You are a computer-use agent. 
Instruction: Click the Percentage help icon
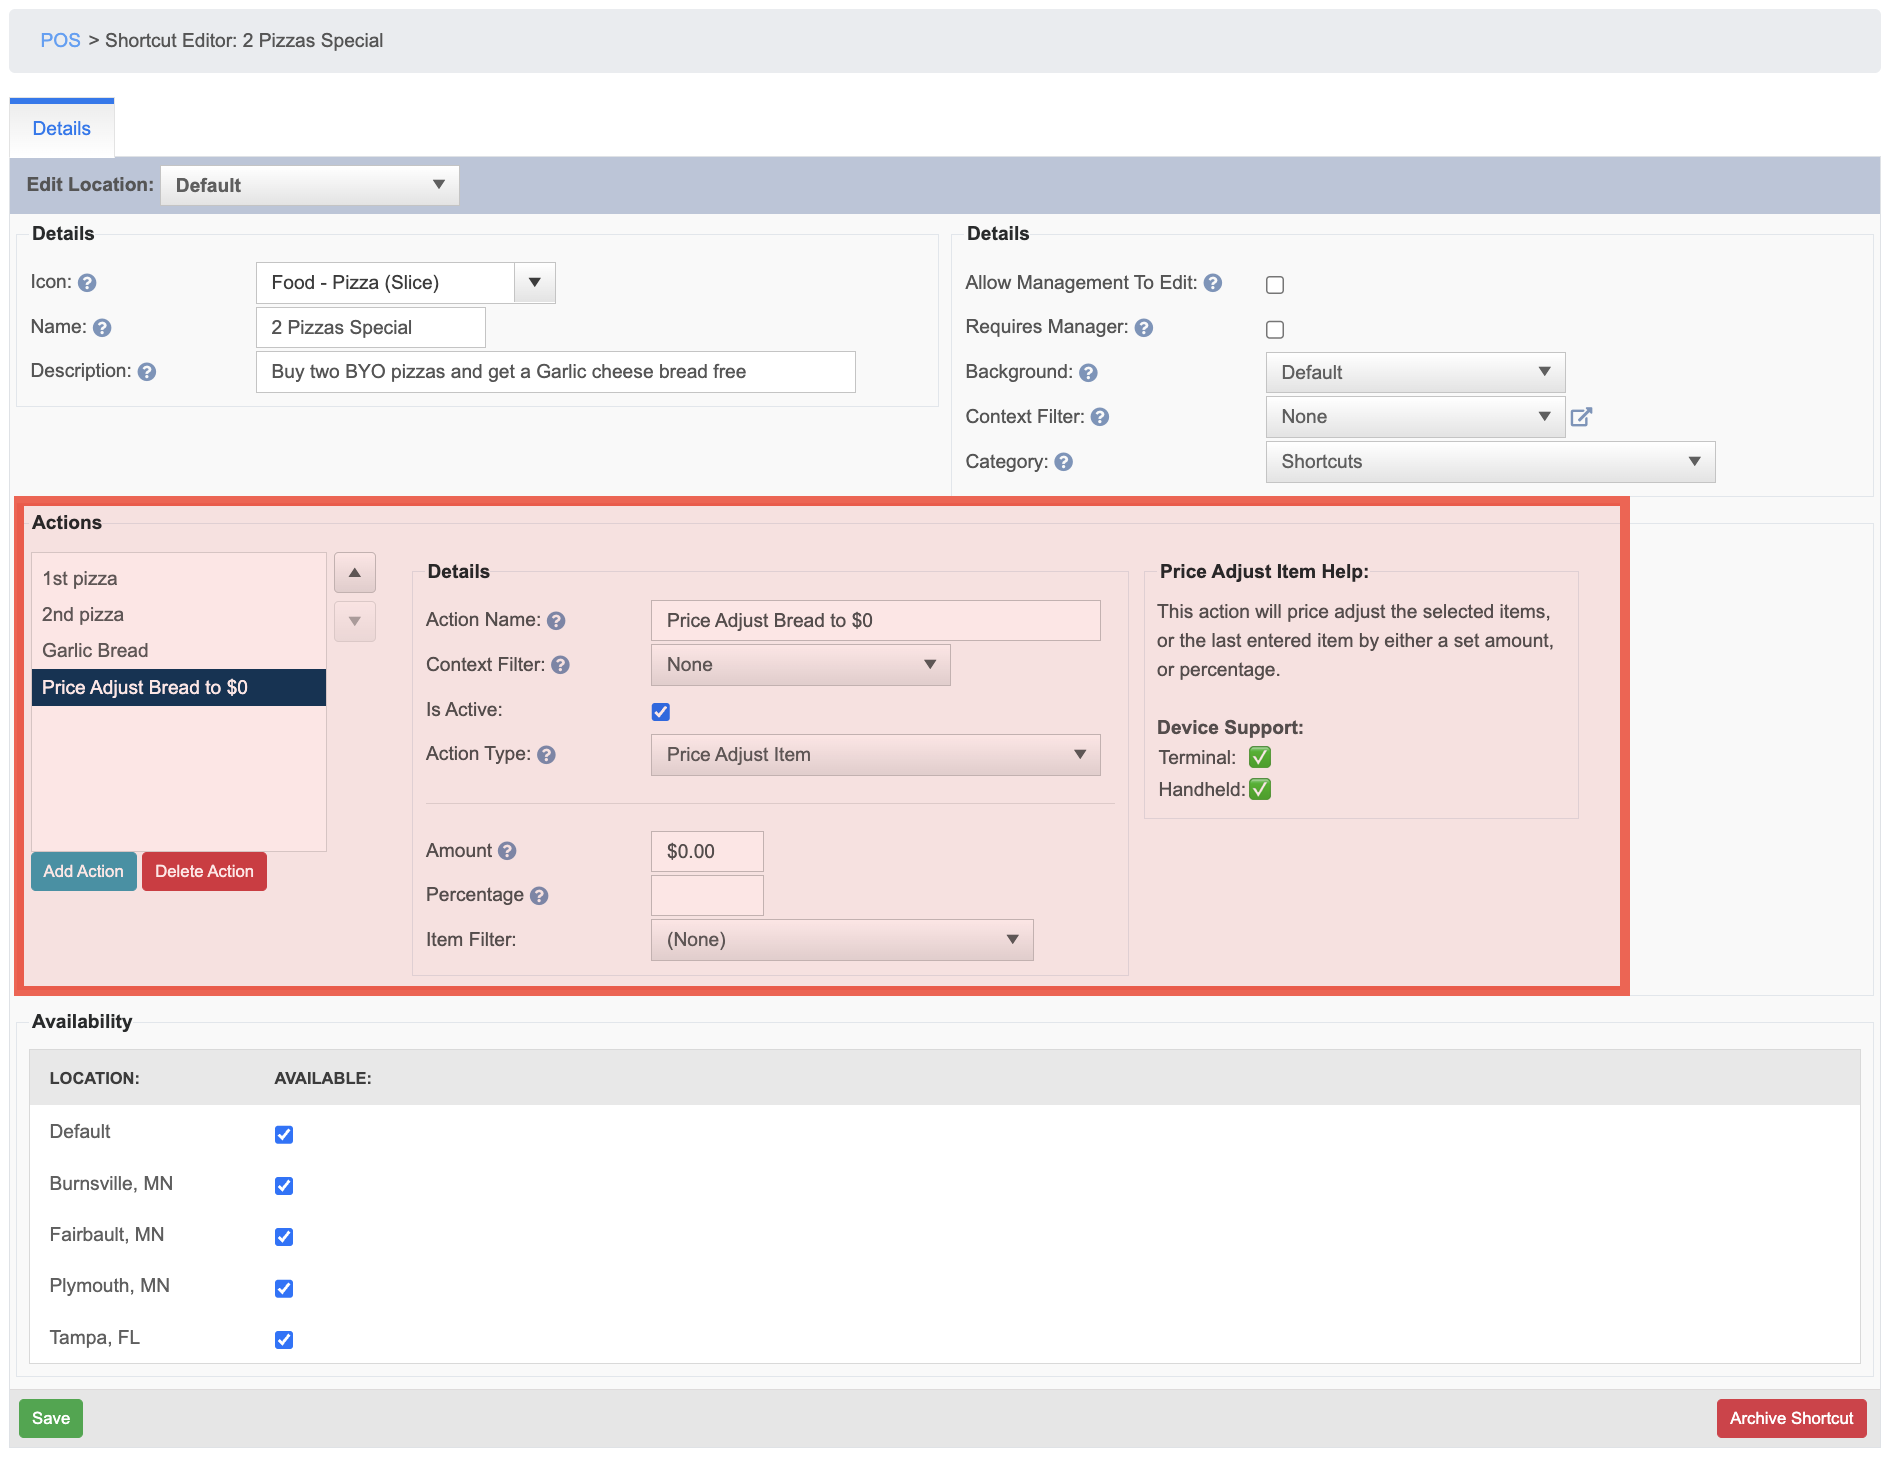(539, 896)
